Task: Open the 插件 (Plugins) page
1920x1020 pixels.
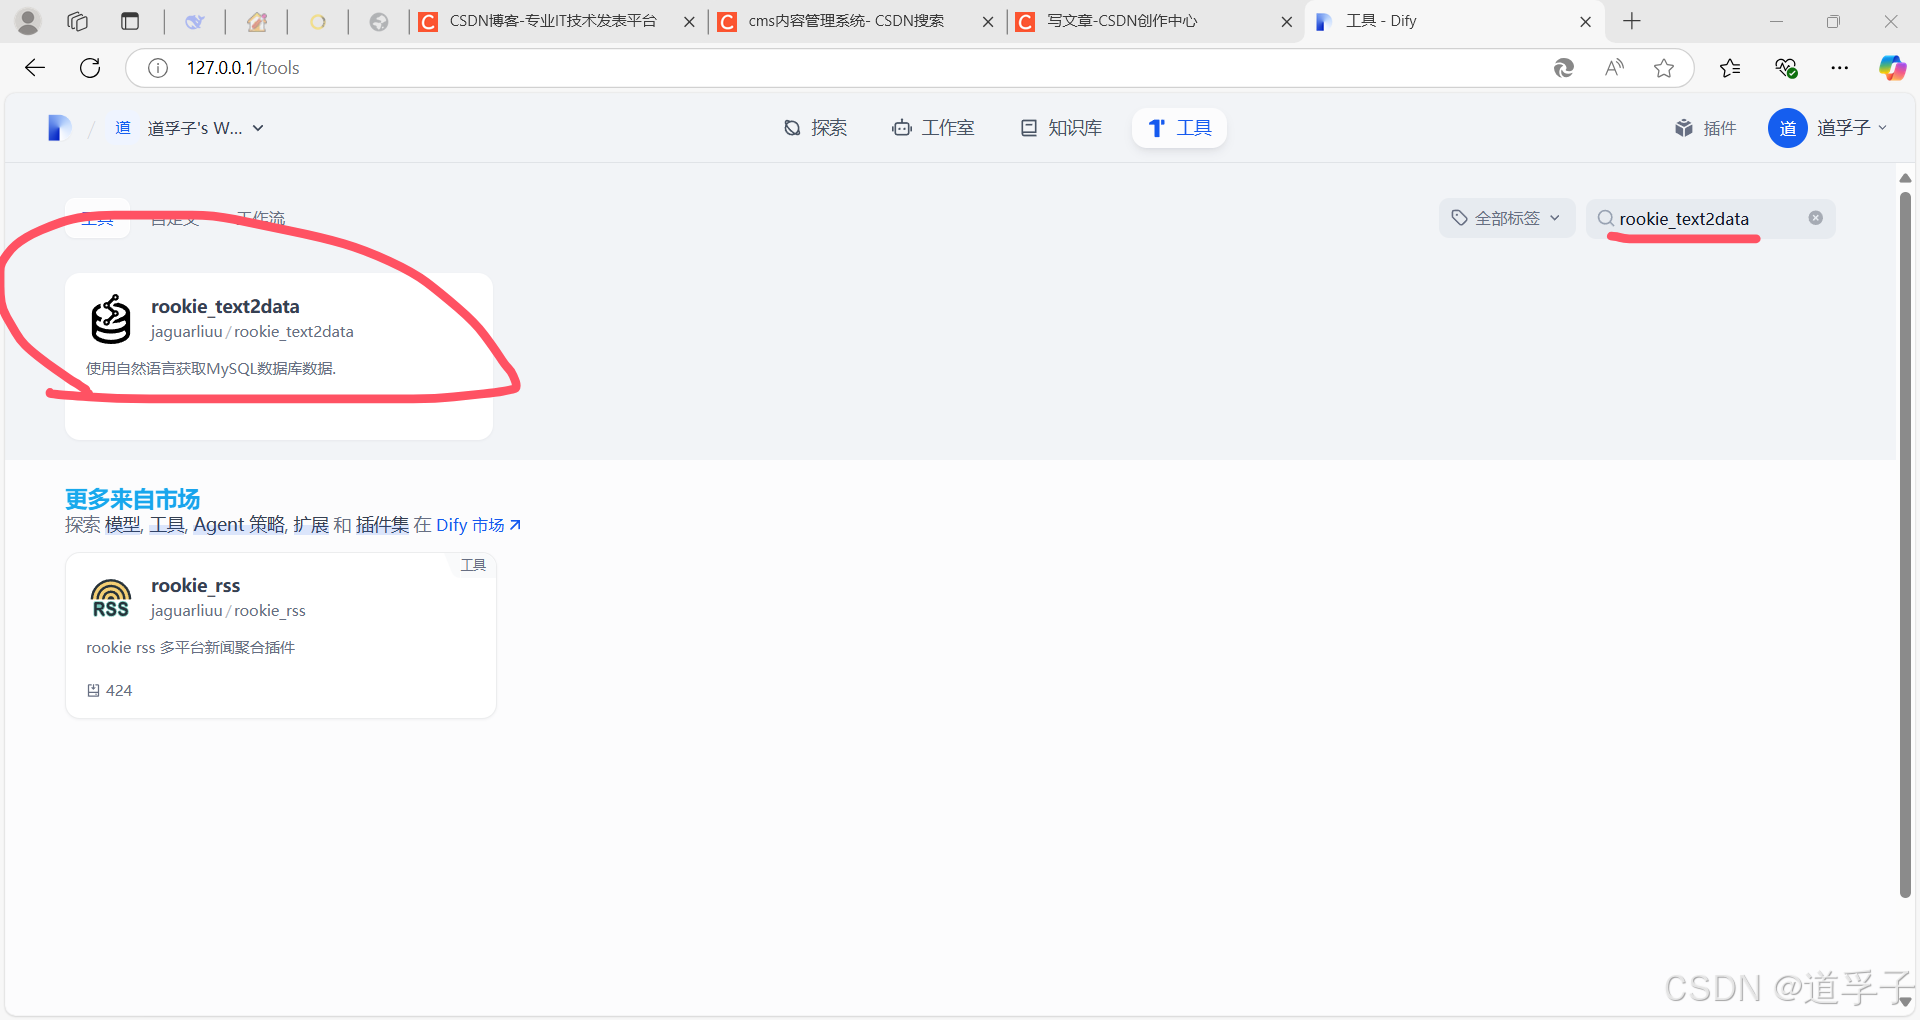Action: pyautogui.click(x=1706, y=128)
